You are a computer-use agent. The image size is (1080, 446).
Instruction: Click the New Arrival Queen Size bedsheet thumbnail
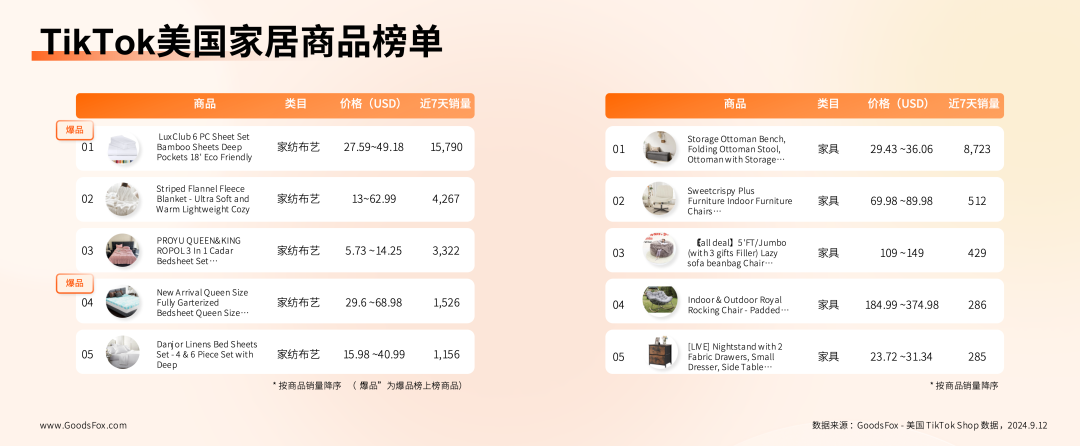coord(123,302)
